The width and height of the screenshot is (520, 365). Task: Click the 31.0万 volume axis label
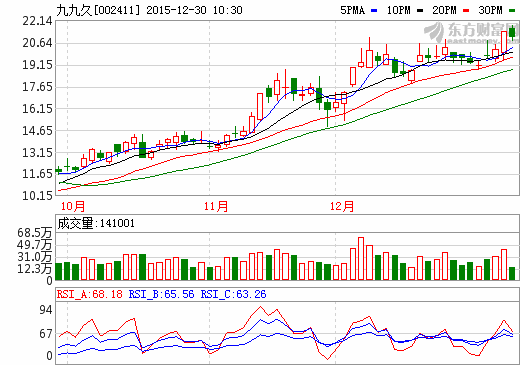[35, 257]
